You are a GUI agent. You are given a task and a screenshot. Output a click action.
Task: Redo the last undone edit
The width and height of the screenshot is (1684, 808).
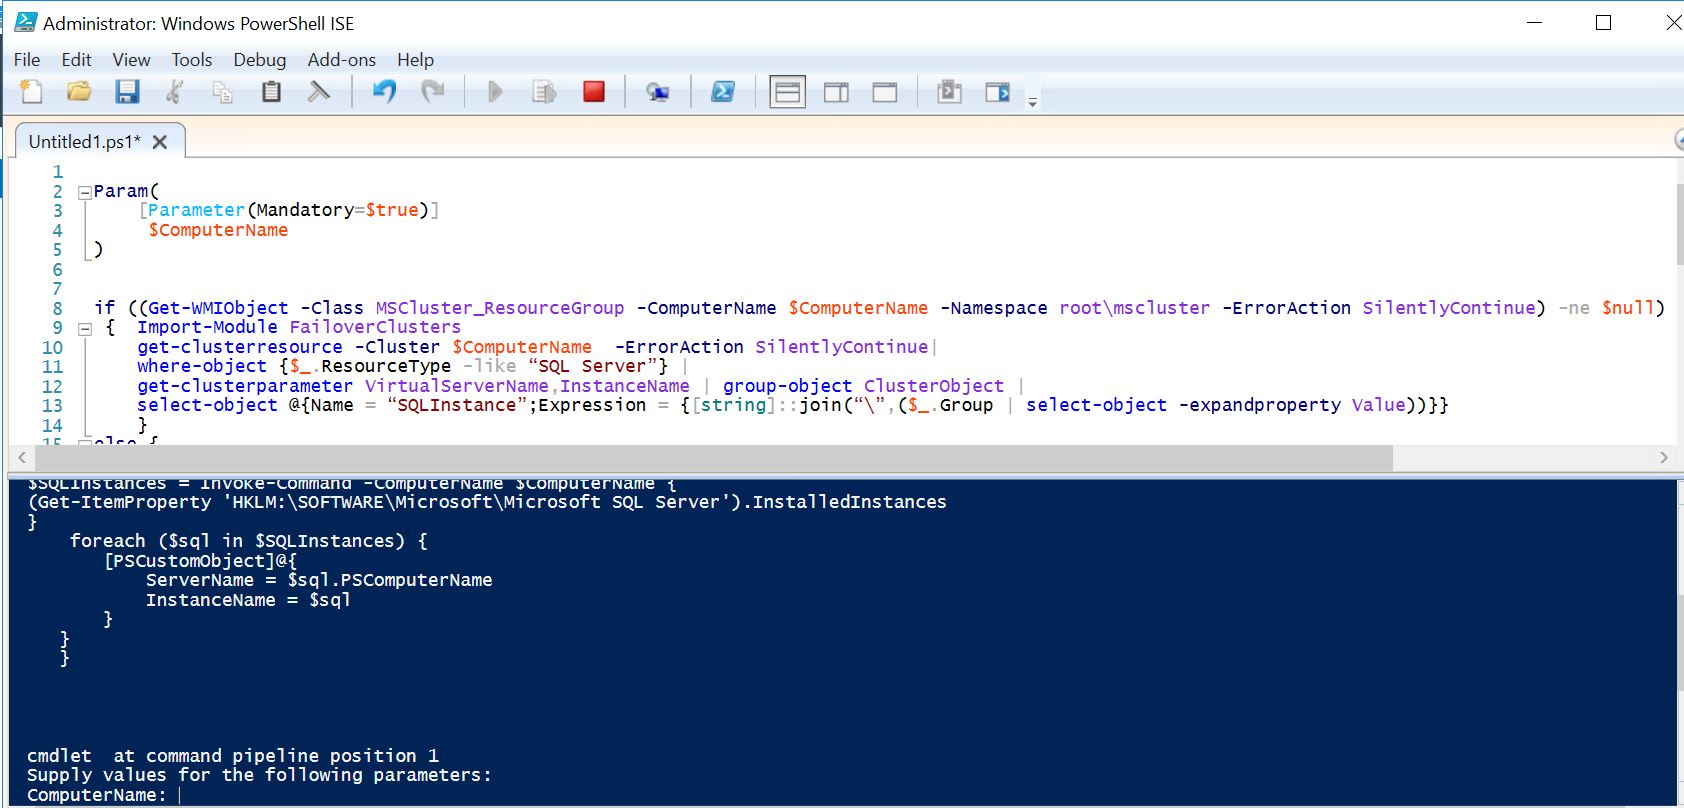tap(432, 92)
